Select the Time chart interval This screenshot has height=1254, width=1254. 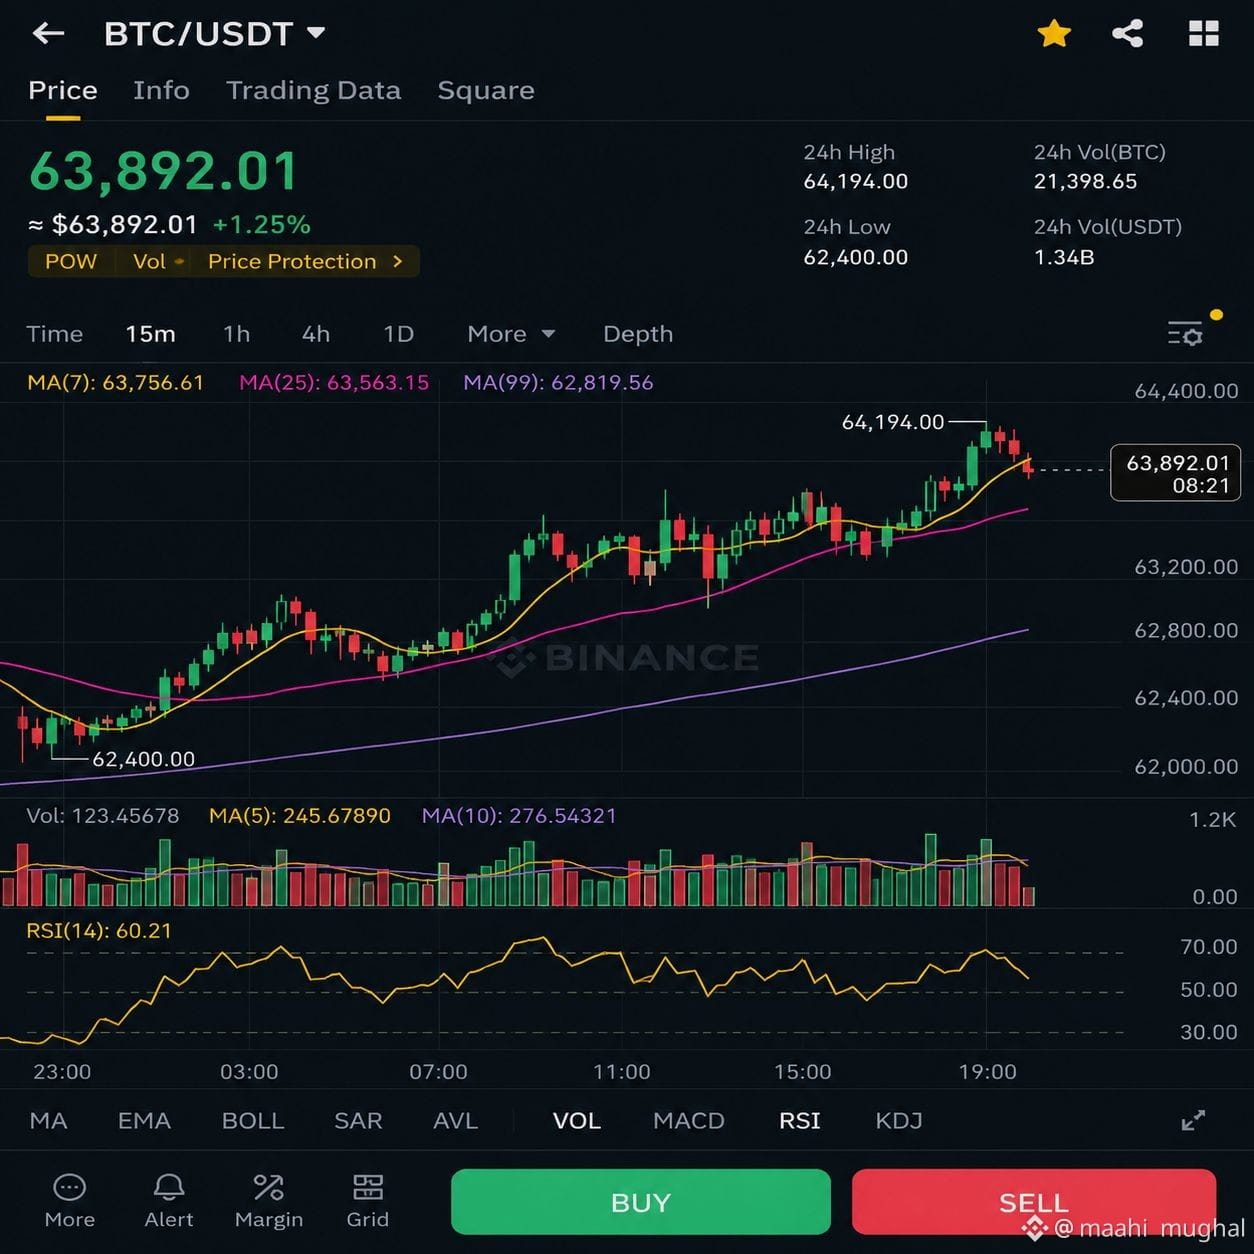(55, 334)
